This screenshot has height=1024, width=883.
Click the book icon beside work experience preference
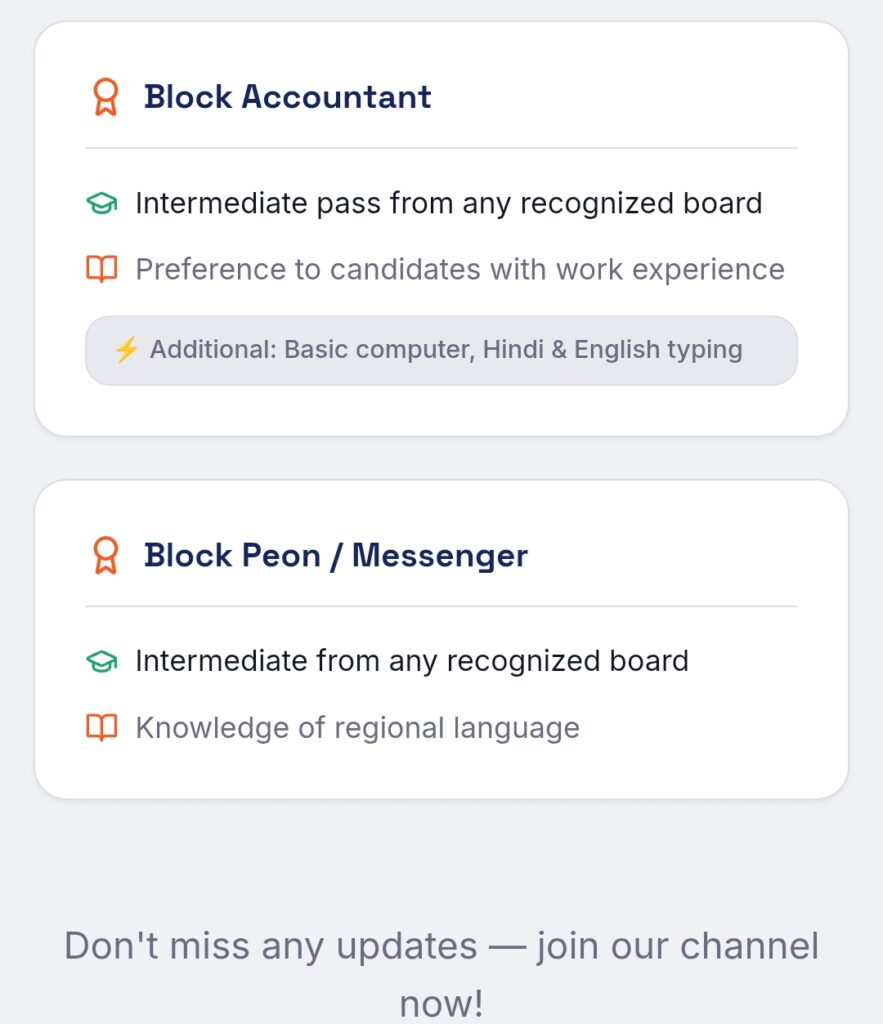click(x=101, y=269)
